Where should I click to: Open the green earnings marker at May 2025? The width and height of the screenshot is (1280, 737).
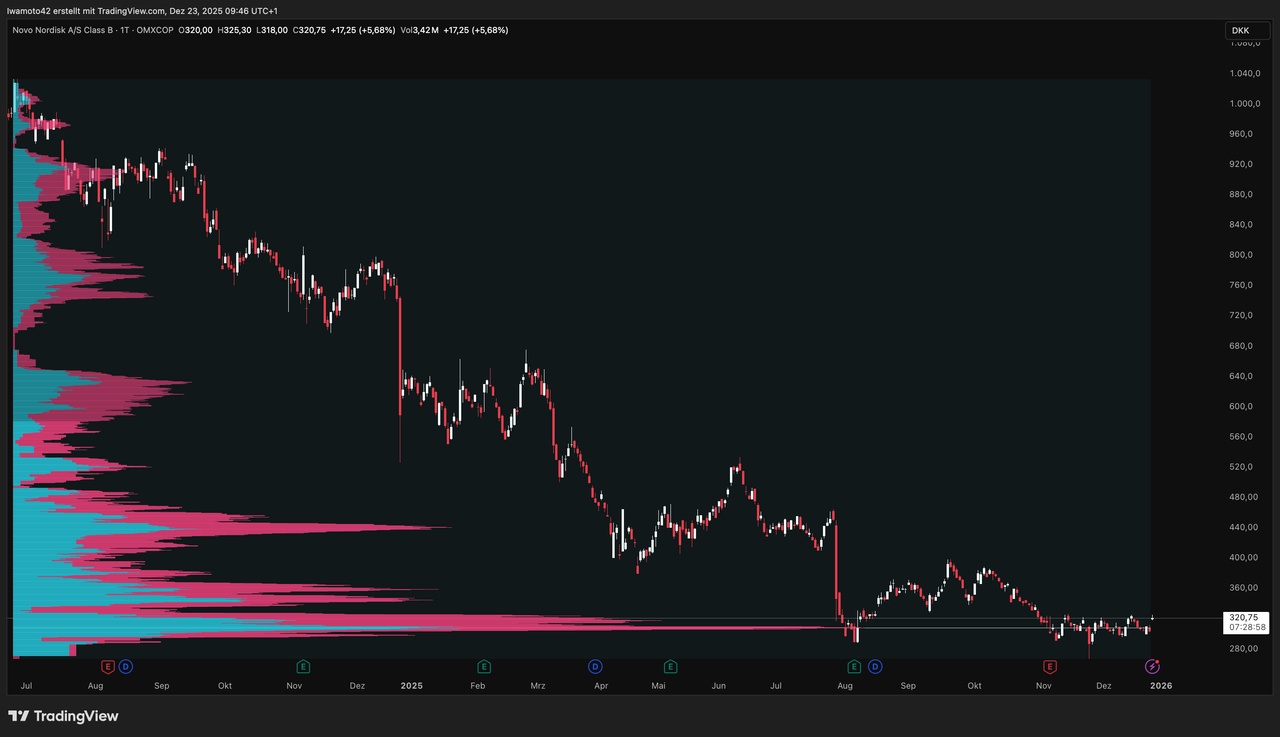670,666
